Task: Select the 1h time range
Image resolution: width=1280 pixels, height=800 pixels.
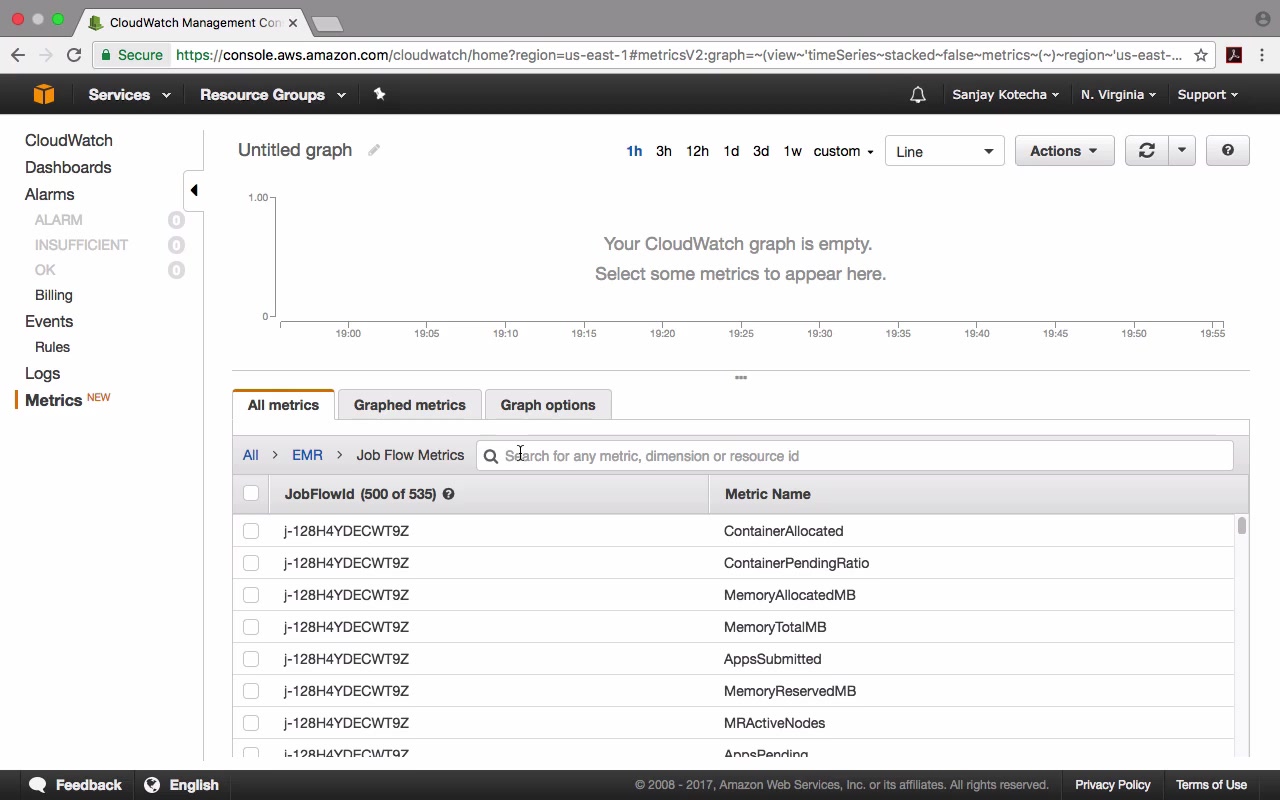Action: (x=634, y=151)
